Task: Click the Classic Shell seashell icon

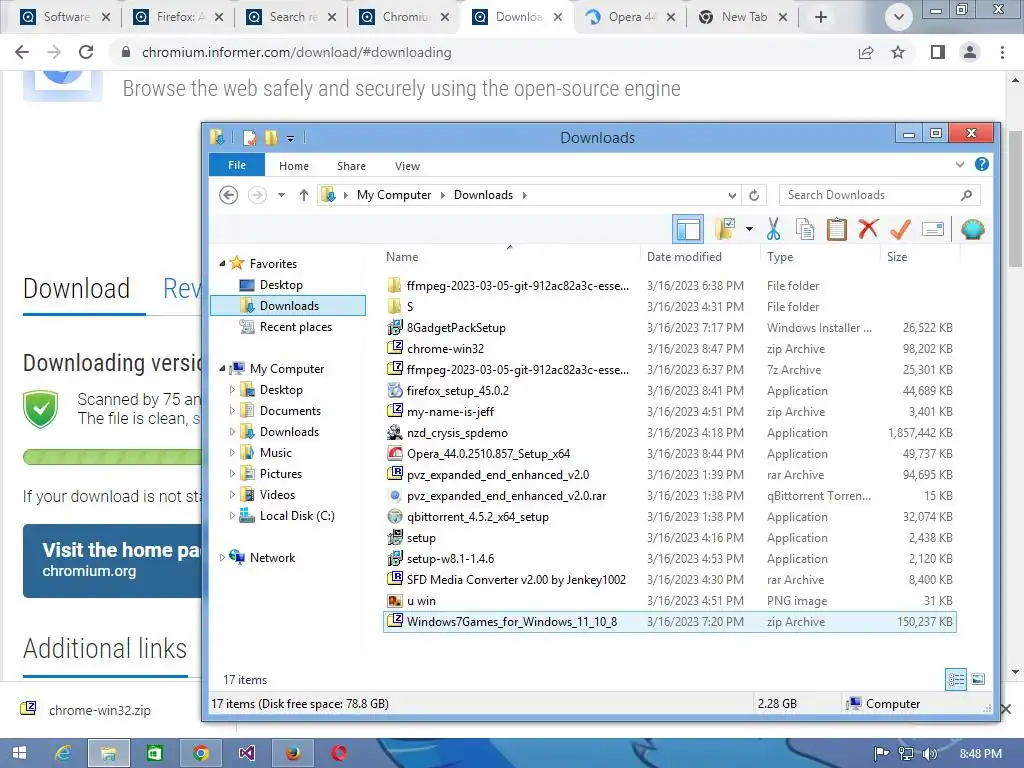Action: pos(972,229)
